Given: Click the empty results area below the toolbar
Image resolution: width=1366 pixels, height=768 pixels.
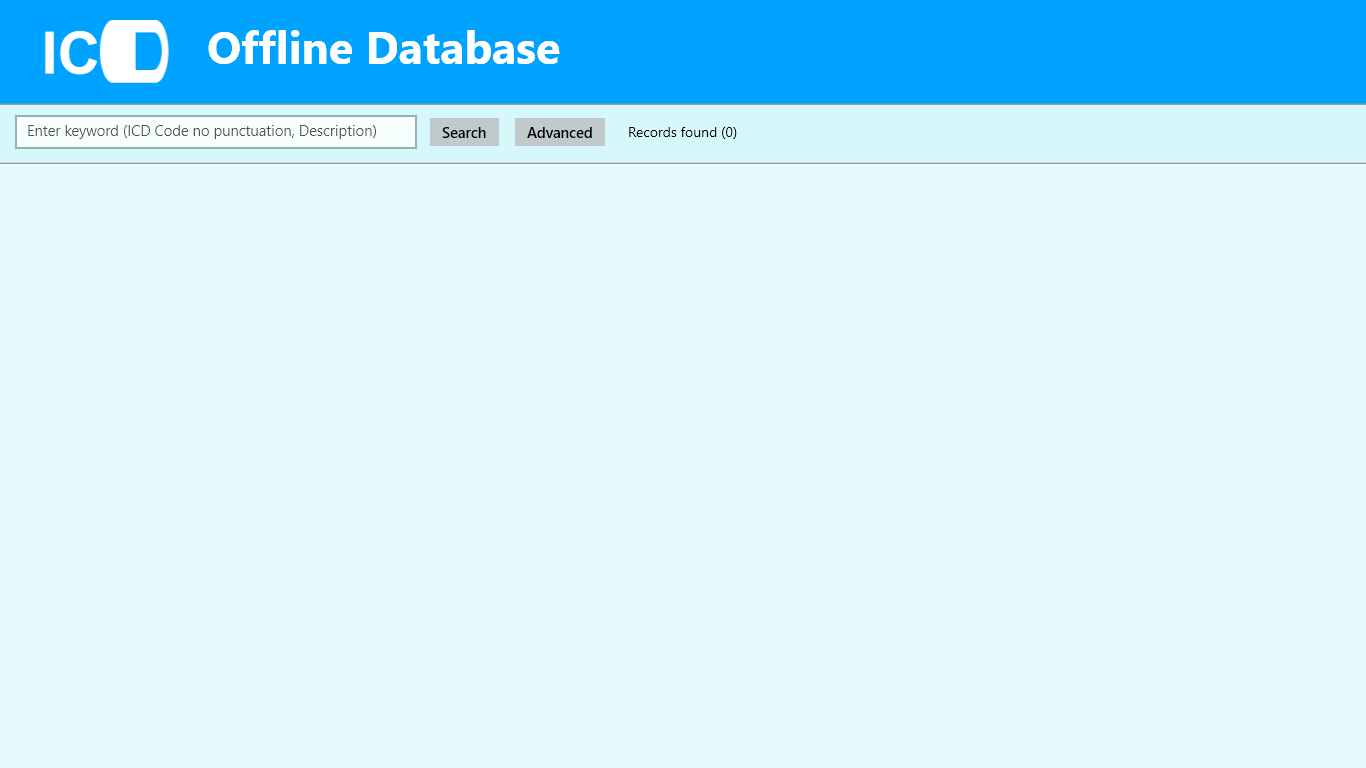Looking at the screenshot, I should point(683,450).
